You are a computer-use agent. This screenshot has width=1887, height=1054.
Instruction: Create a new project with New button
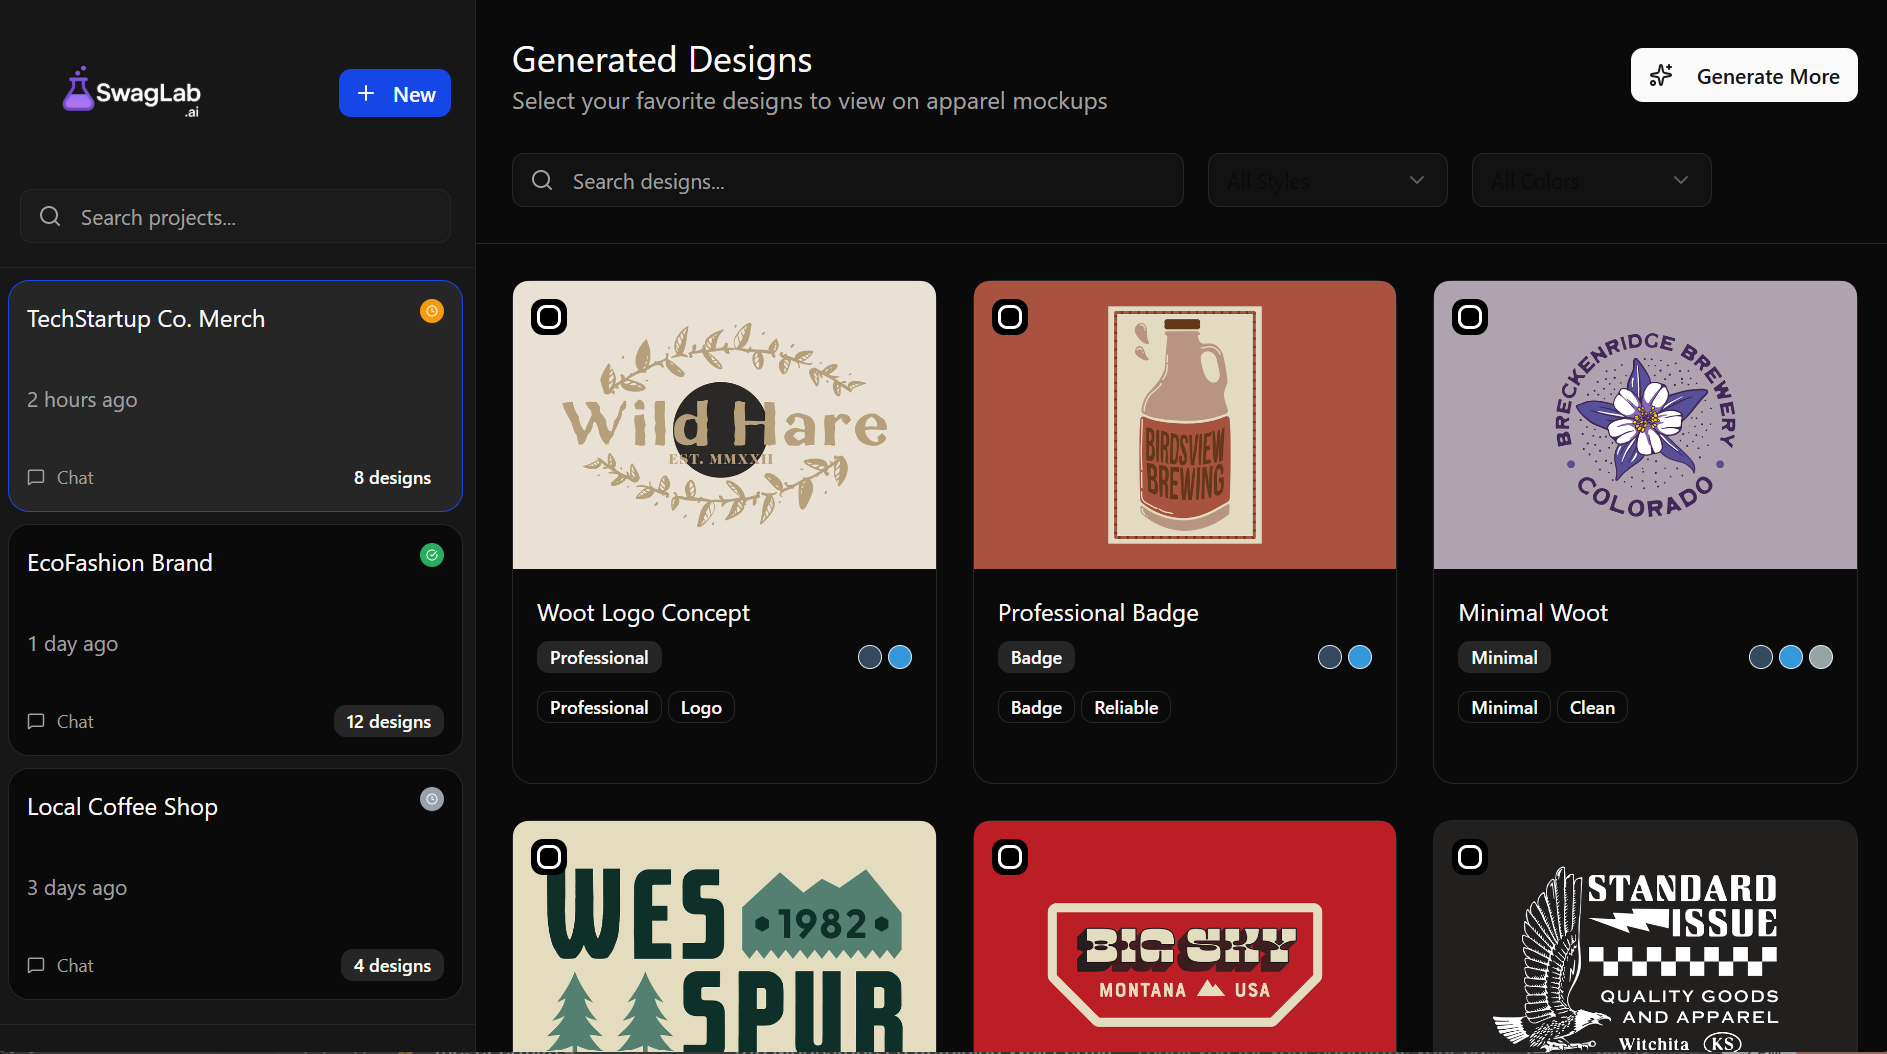395,93
